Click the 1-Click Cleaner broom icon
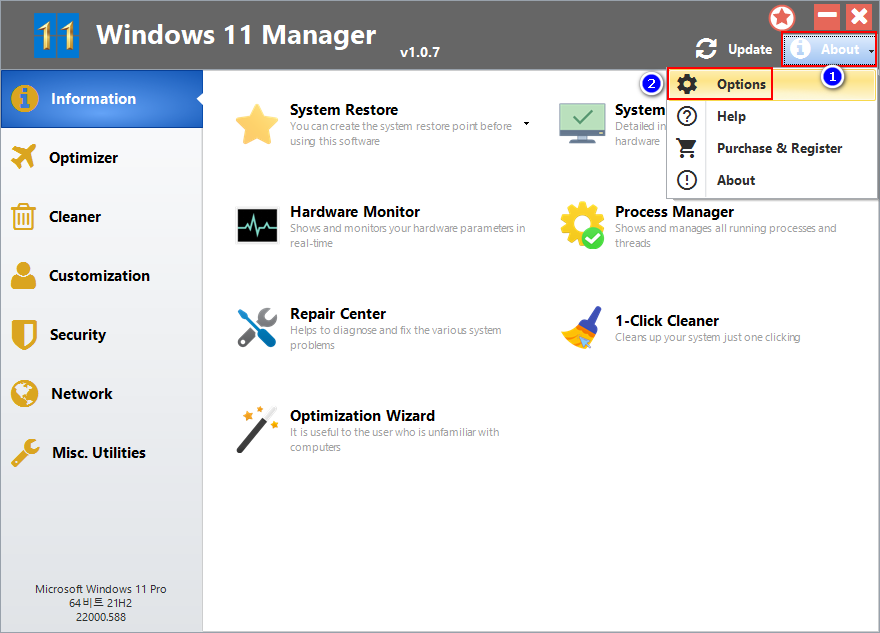 point(582,328)
